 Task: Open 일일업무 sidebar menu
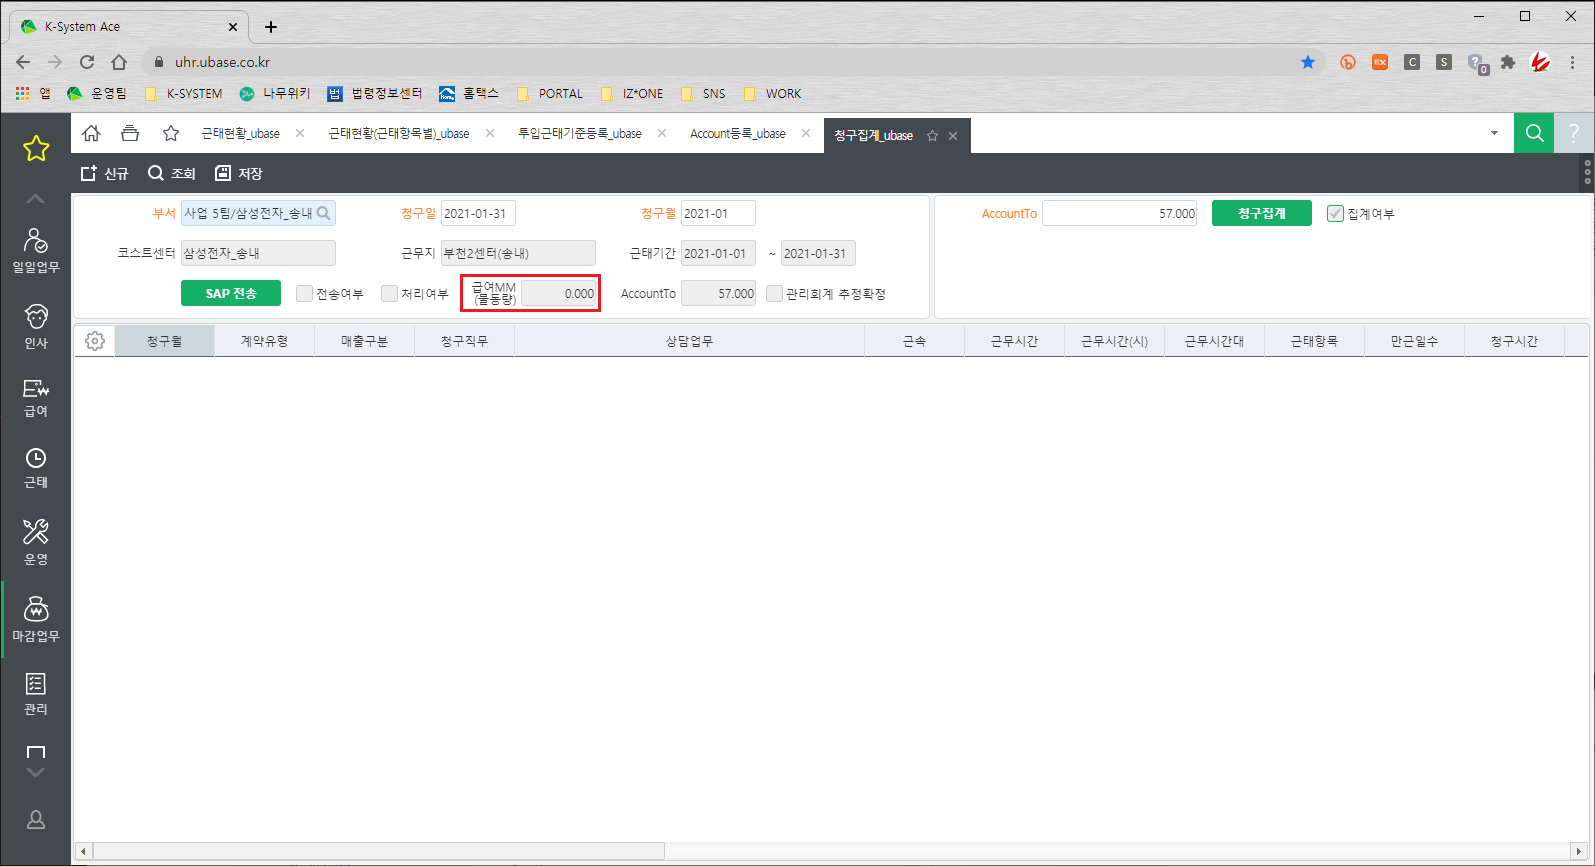point(36,251)
